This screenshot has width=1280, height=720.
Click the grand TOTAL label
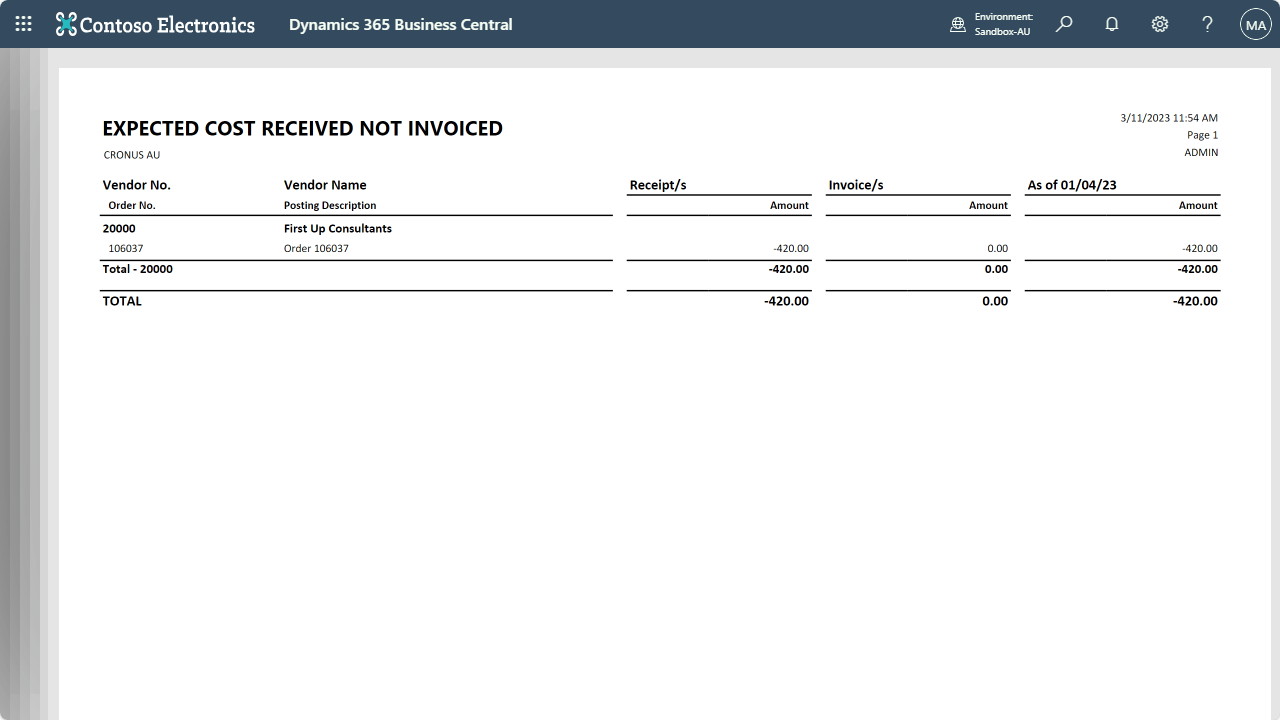point(122,301)
